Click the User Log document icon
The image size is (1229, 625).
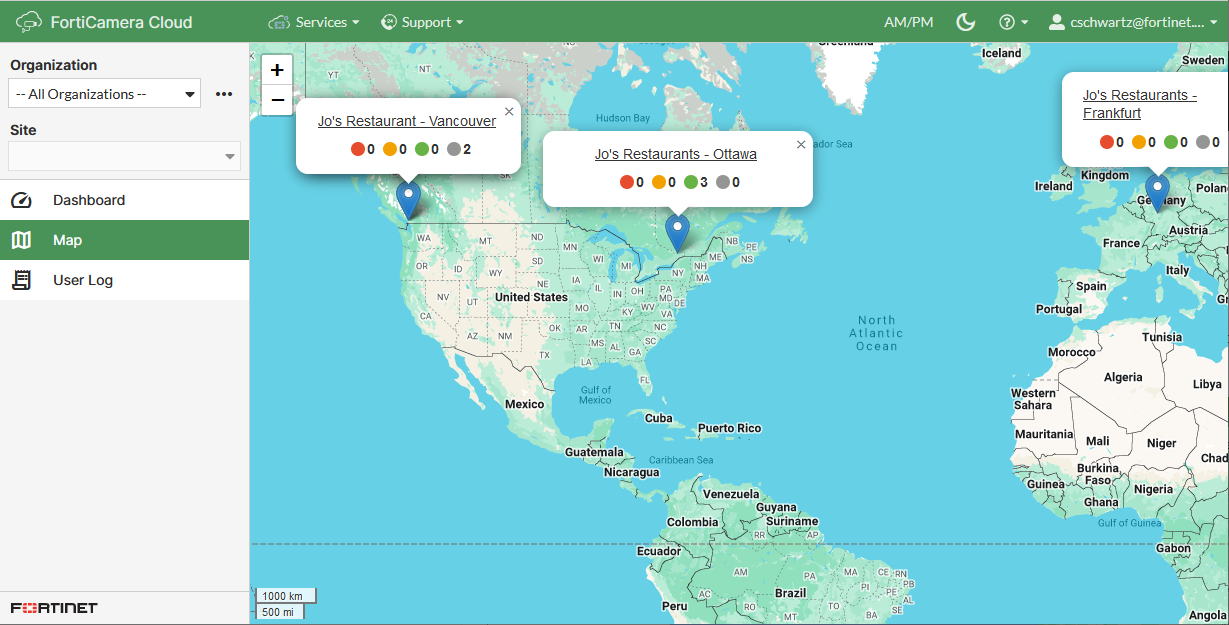pyautogui.click(x=21, y=280)
